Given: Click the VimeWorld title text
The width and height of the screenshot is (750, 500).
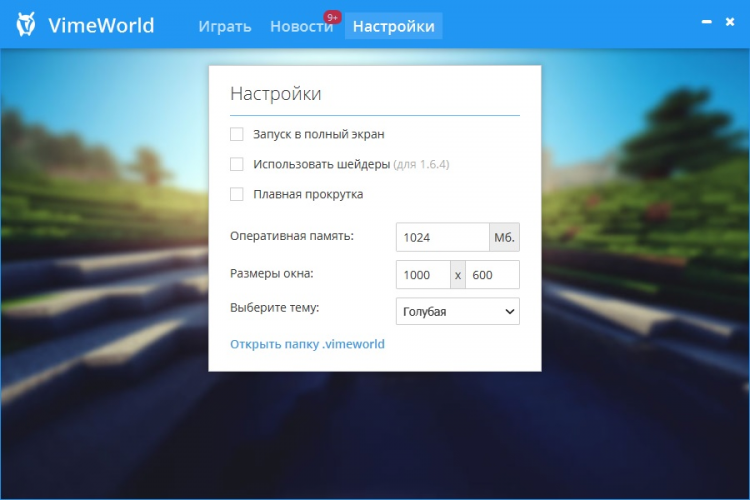Looking at the screenshot, I should pyautogui.click(x=101, y=25).
